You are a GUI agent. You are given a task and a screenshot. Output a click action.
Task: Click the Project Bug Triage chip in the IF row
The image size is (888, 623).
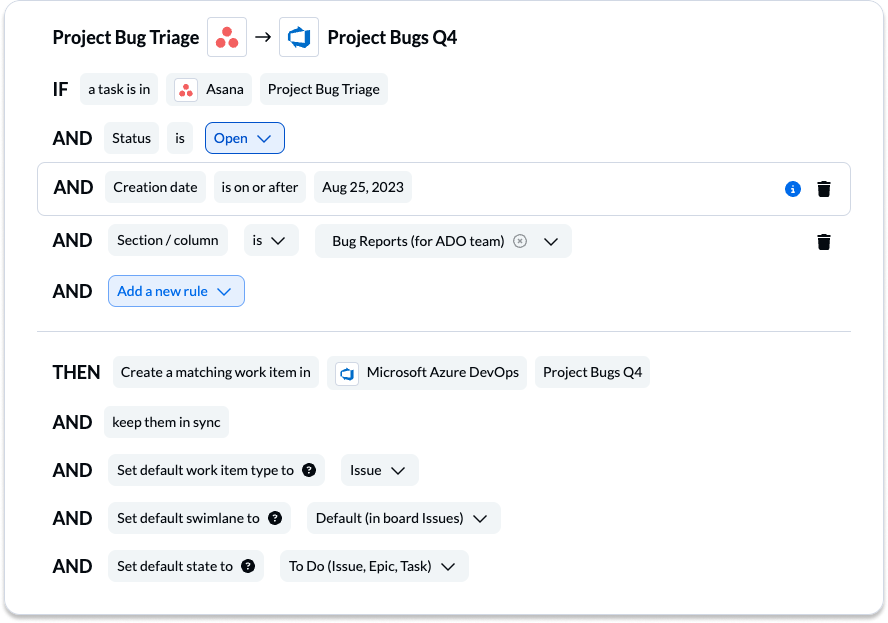pyautogui.click(x=324, y=89)
